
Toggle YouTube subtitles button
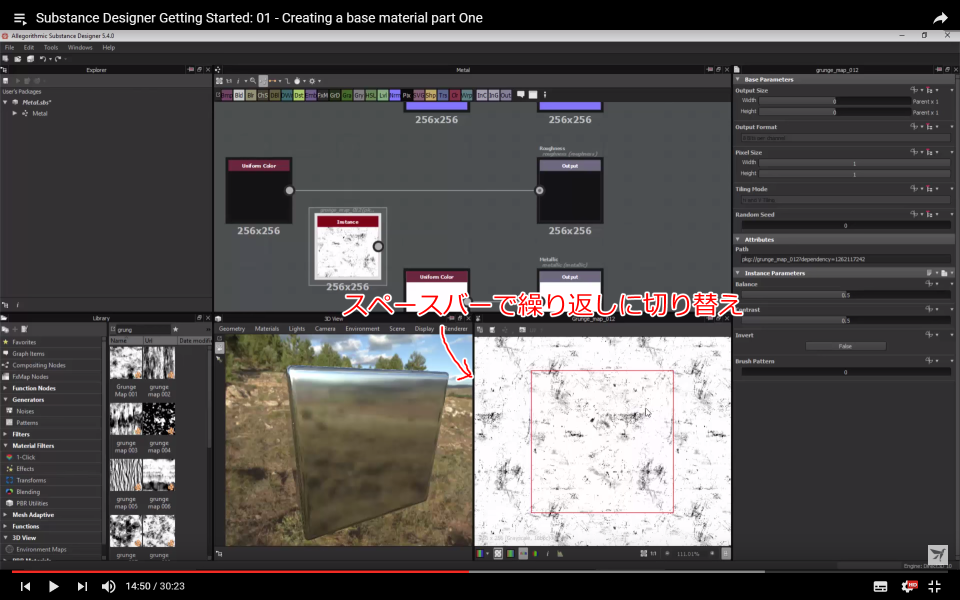880,587
